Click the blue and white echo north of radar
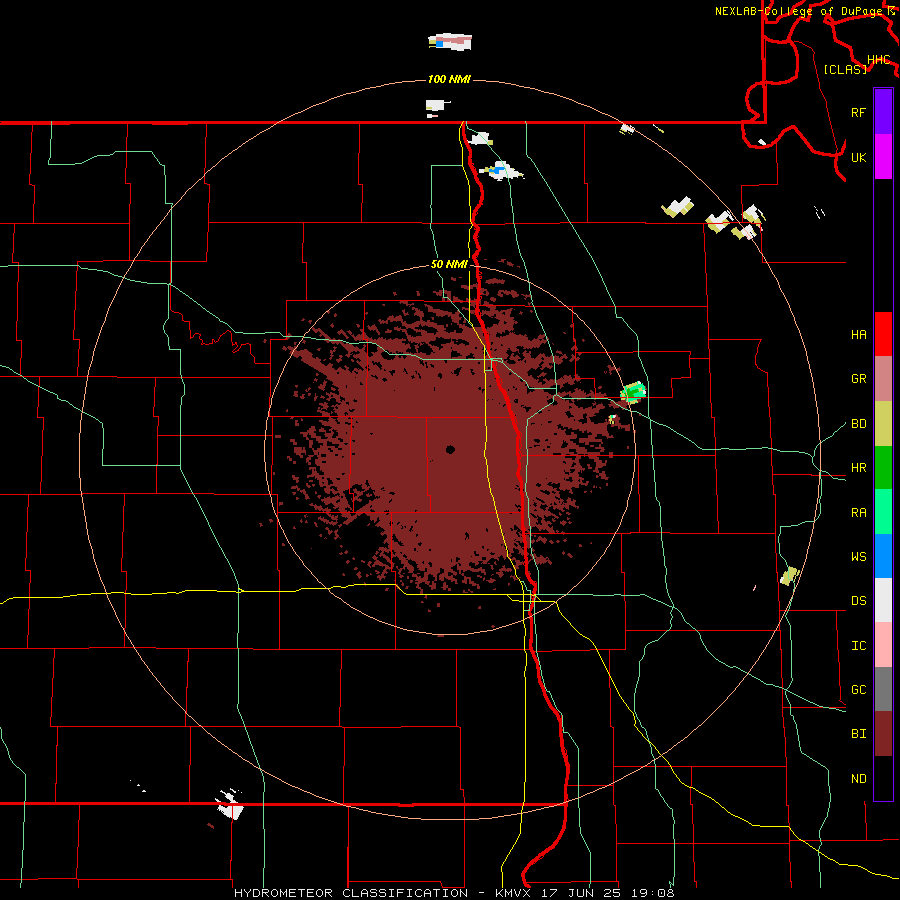The height and width of the screenshot is (900, 900). click(501, 171)
